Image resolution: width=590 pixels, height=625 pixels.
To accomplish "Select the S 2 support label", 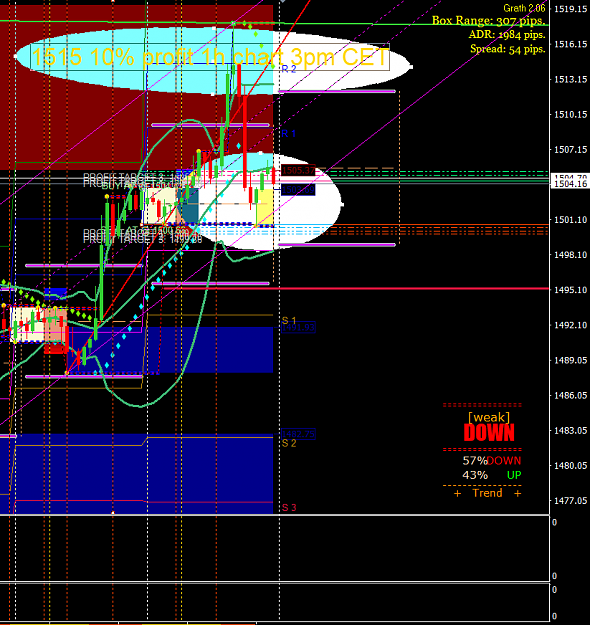I will click(x=289, y=443).
